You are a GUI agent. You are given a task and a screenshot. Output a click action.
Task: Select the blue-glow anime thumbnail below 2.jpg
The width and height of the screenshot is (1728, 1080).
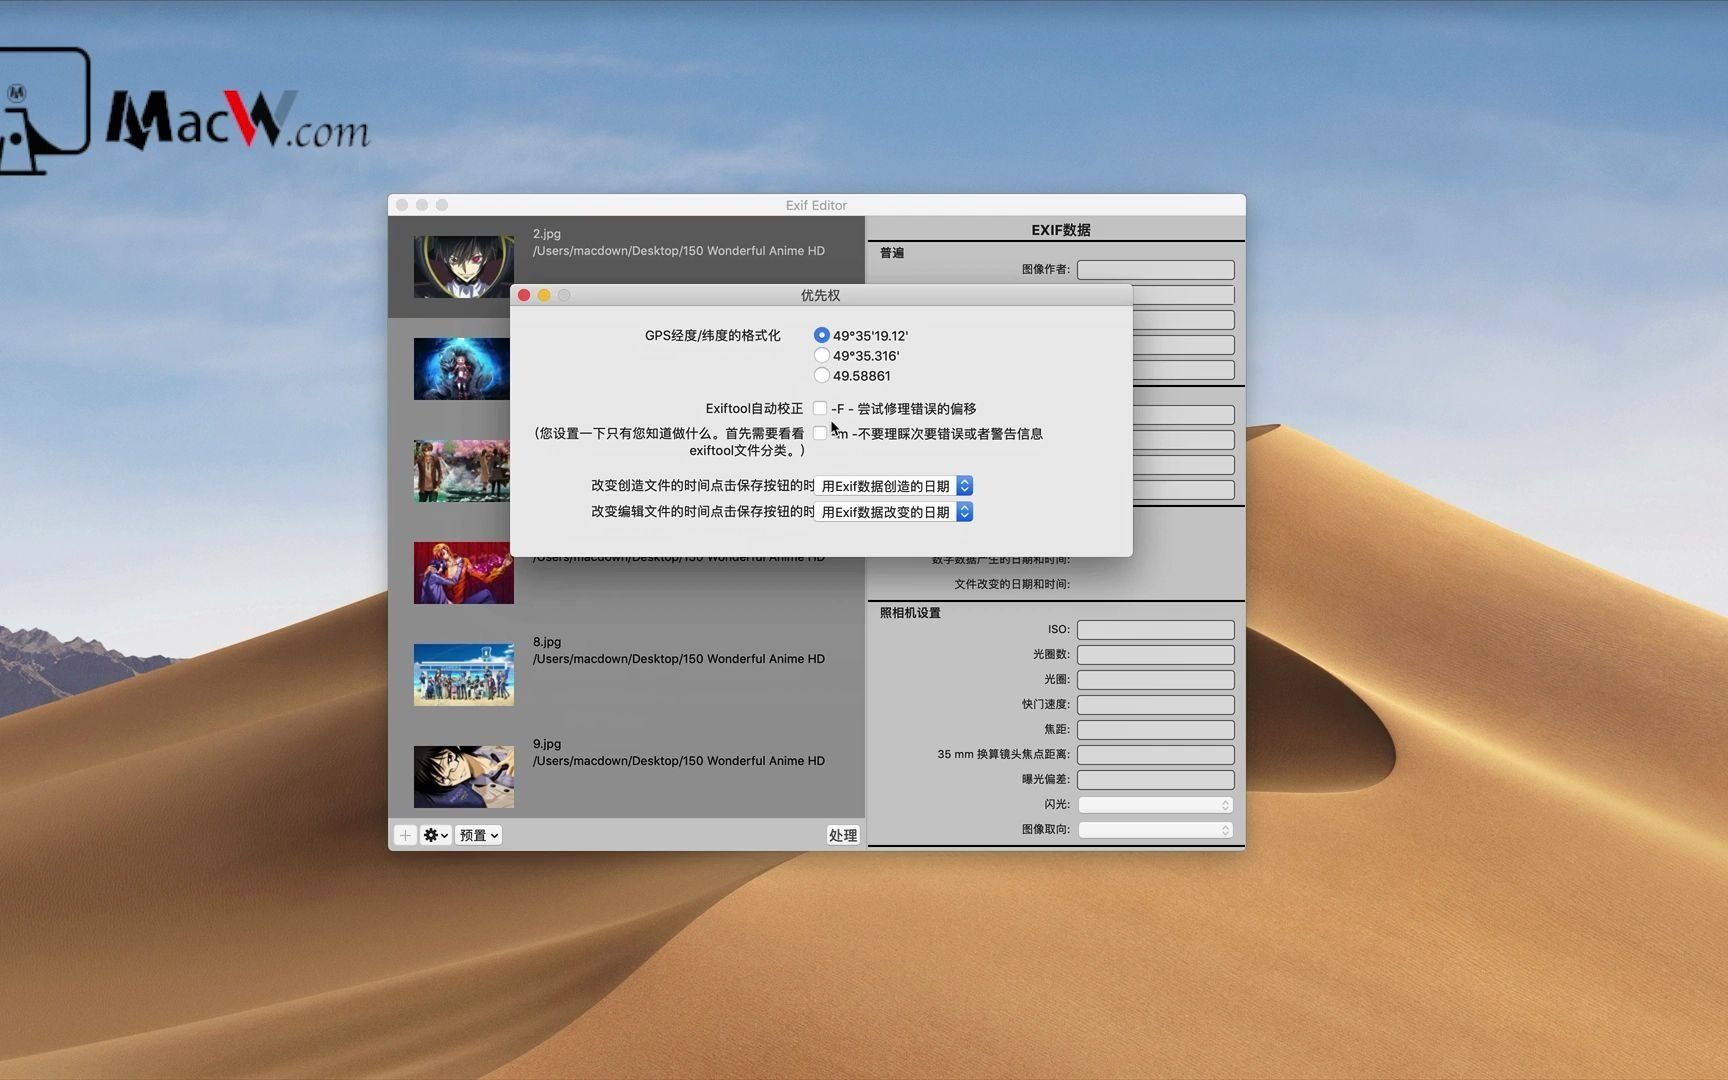462,369
